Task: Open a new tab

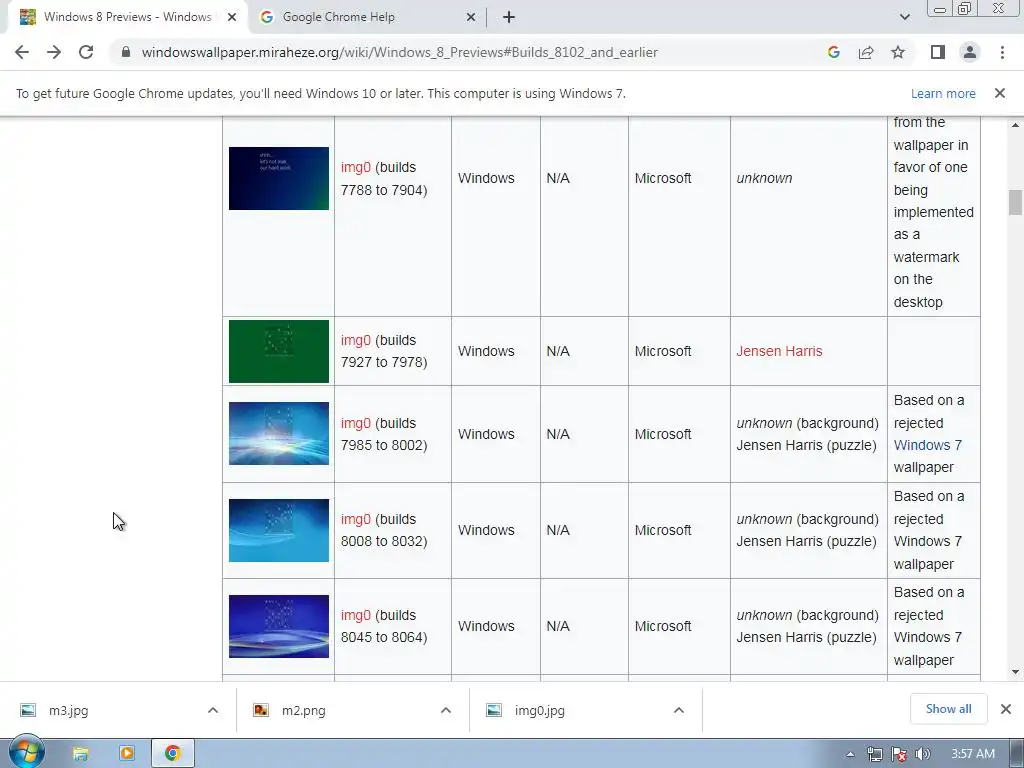Action: click(x=509, y=17)
